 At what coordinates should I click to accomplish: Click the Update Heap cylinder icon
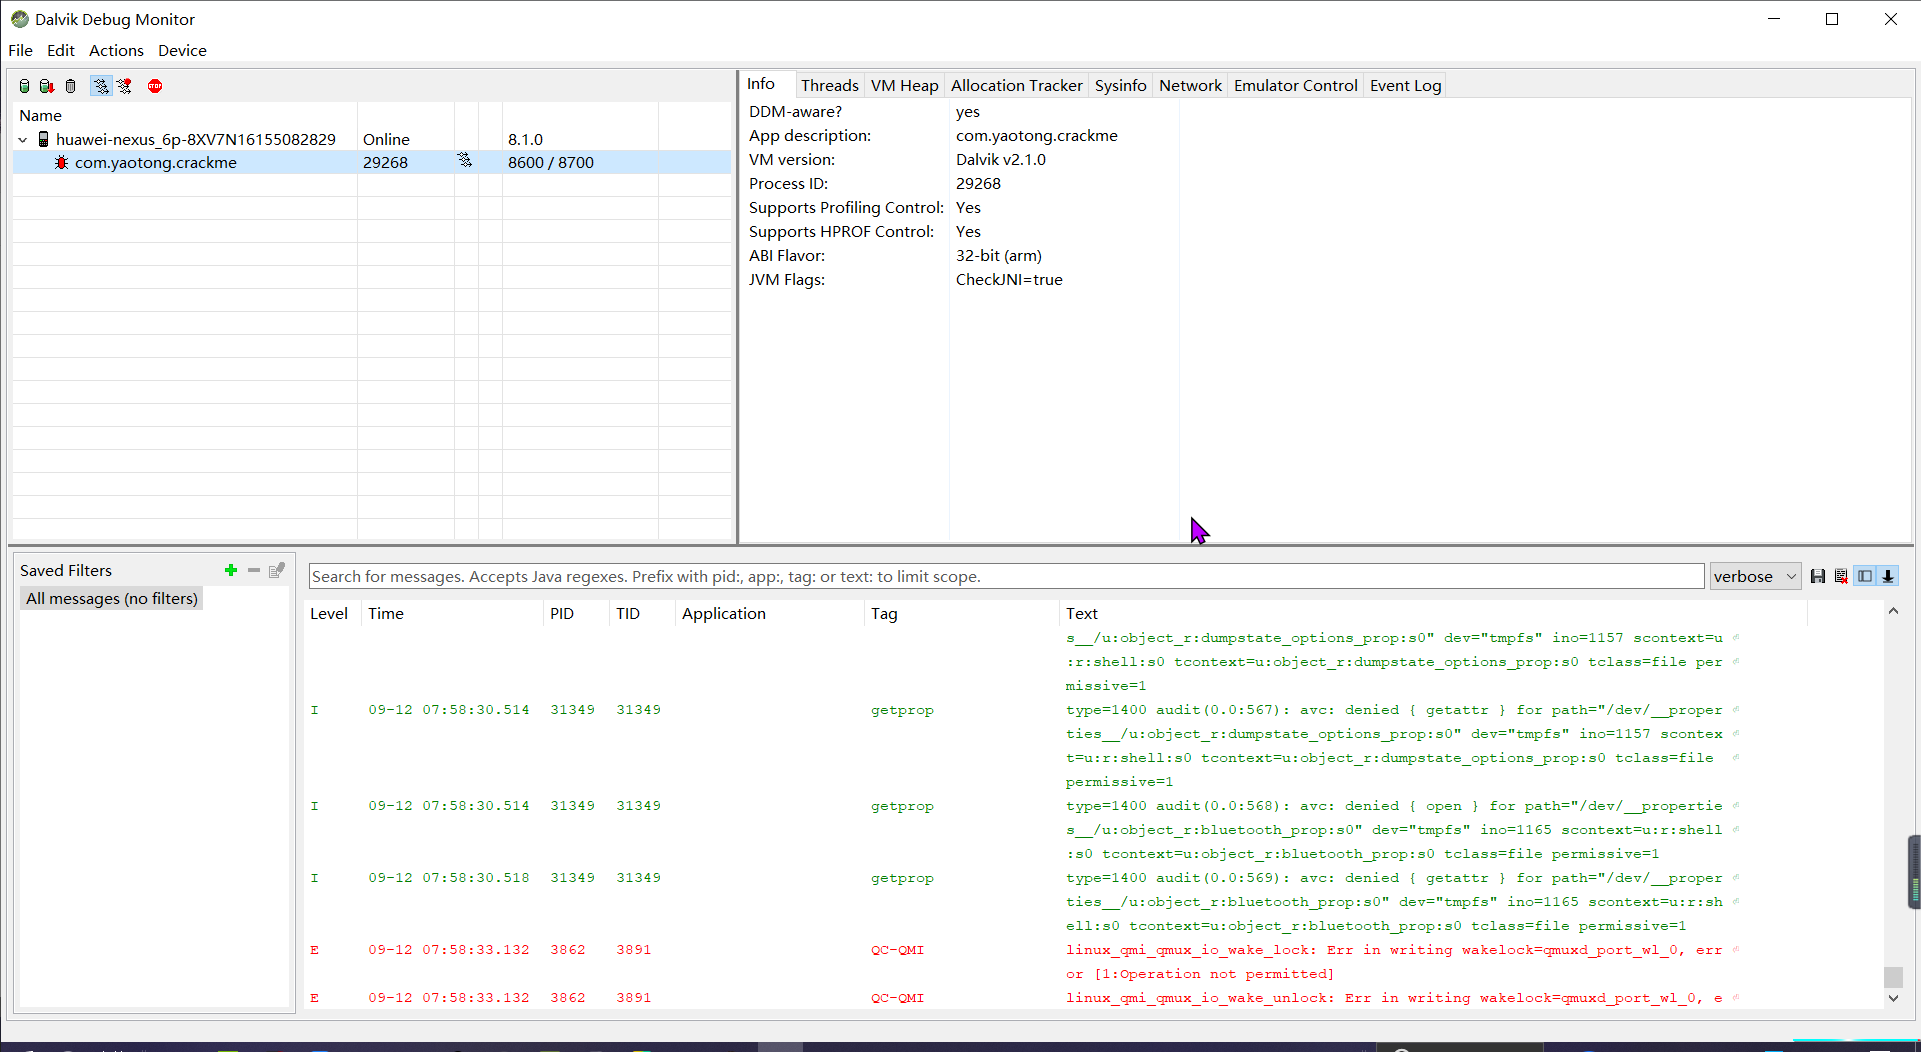click(24, 86)
